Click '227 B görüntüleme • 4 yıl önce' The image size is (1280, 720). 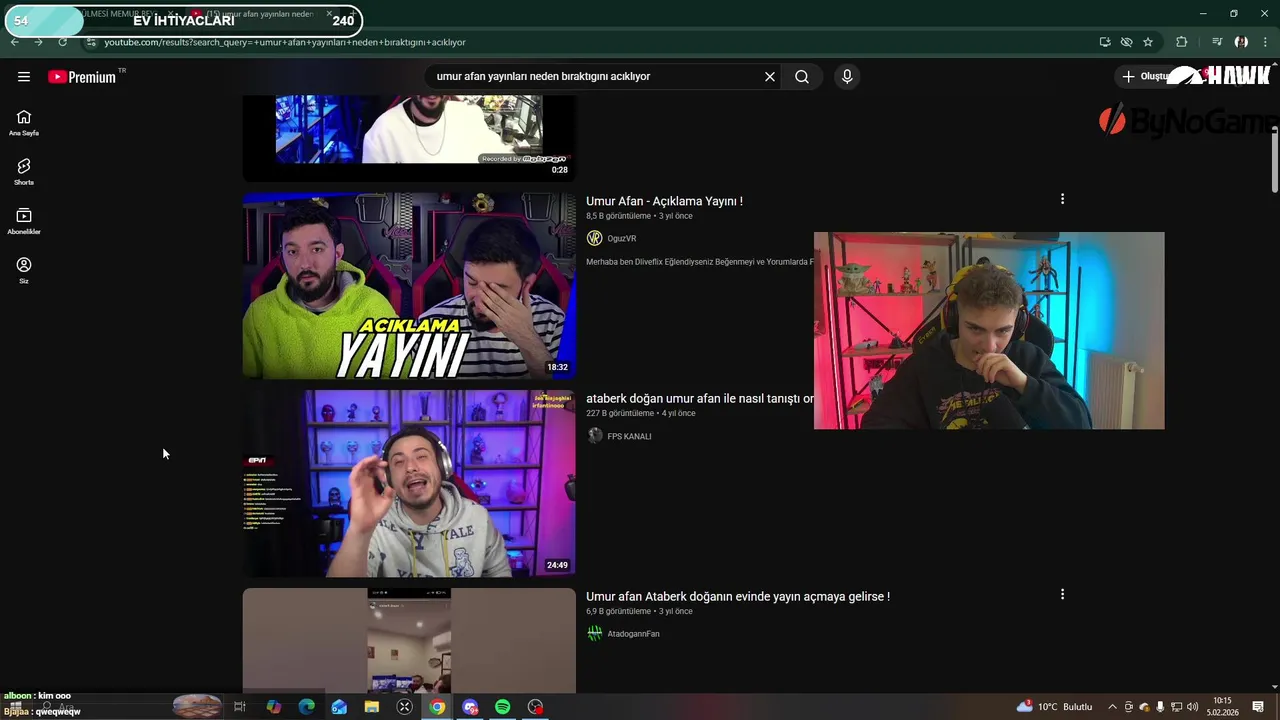pyautogui.click(x=640, y=414)
